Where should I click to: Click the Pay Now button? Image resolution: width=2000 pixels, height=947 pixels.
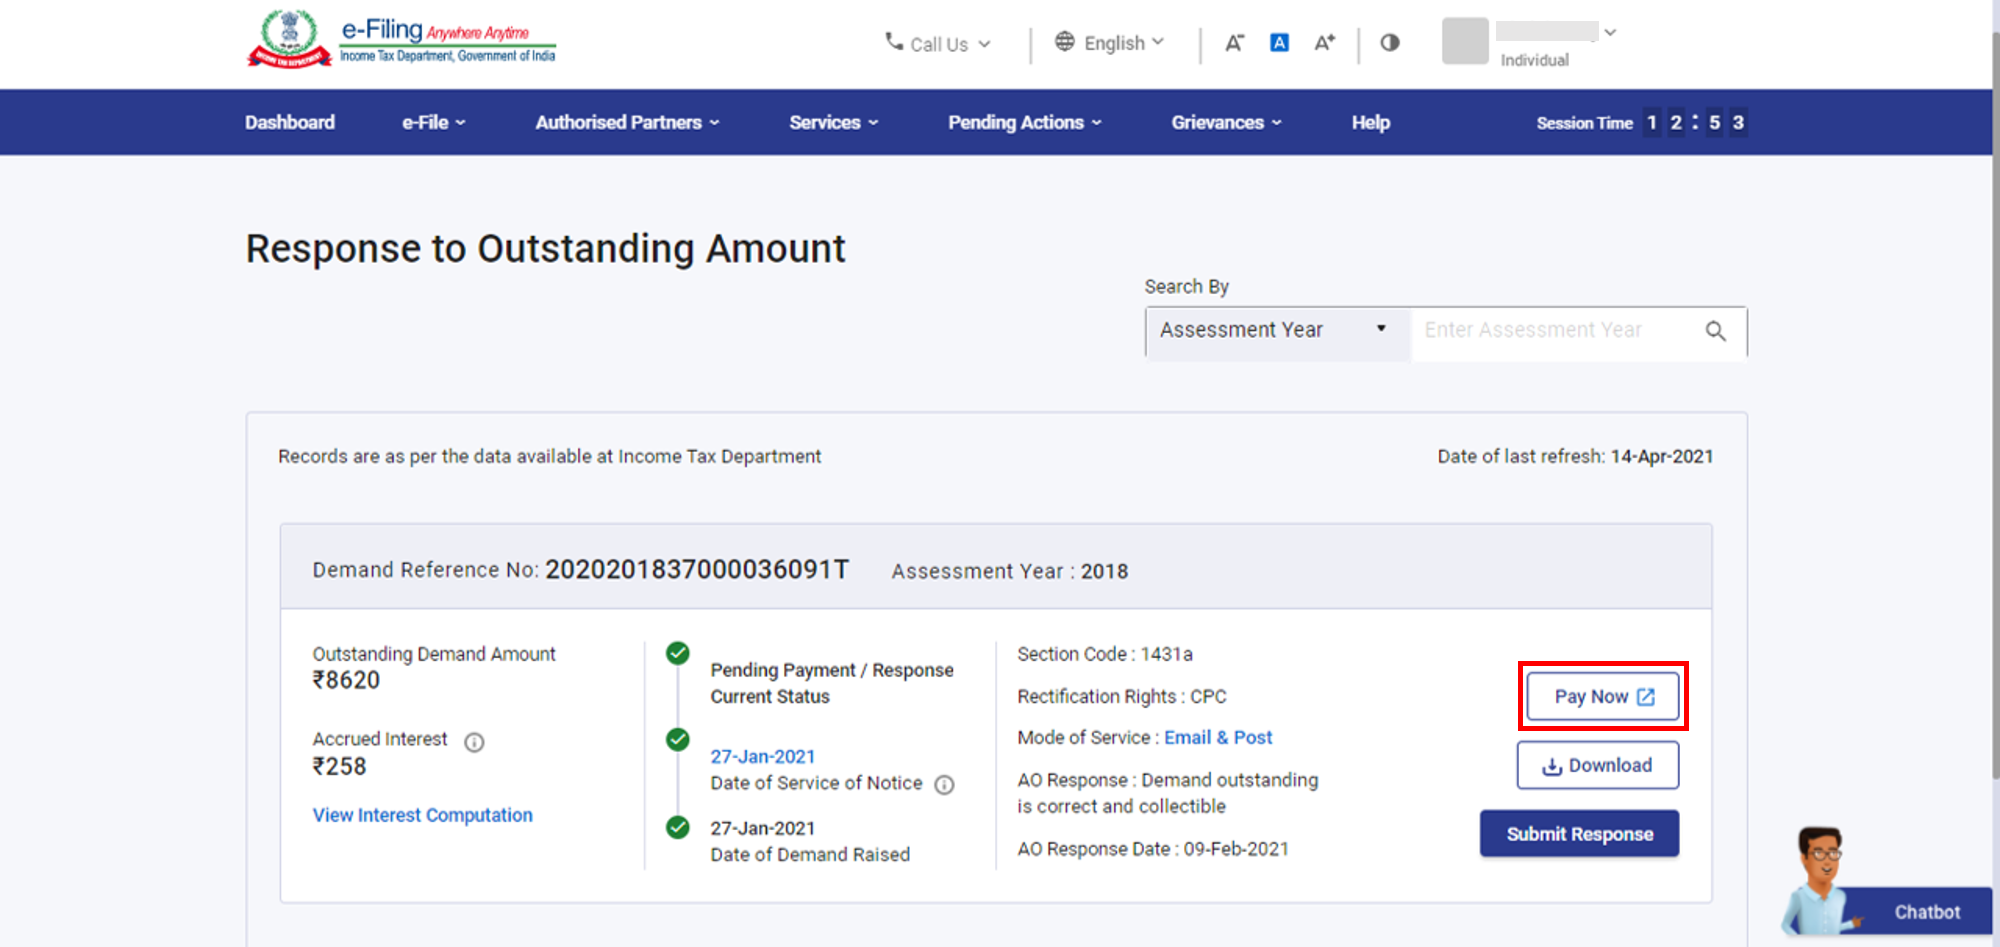pos(1601,696)
